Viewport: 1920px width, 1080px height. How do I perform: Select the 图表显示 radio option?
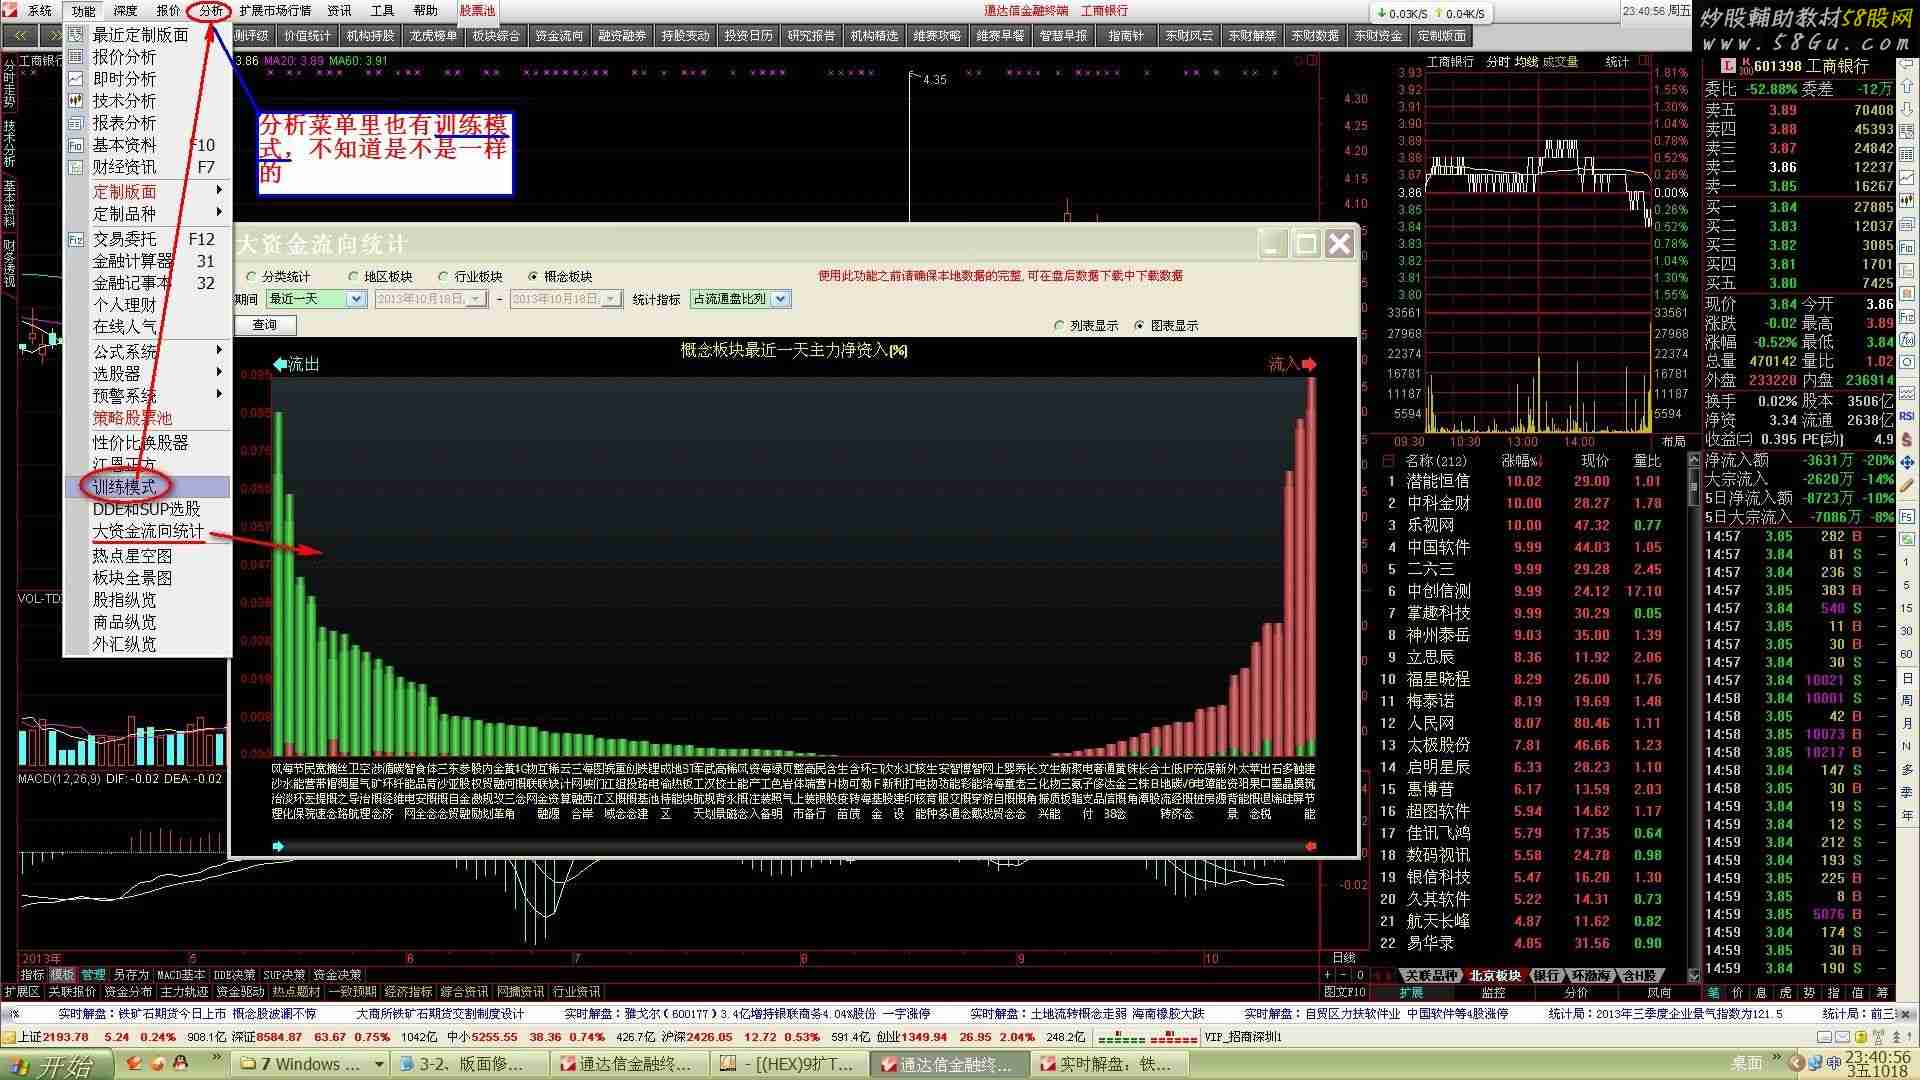click(x=1139, y=326)
